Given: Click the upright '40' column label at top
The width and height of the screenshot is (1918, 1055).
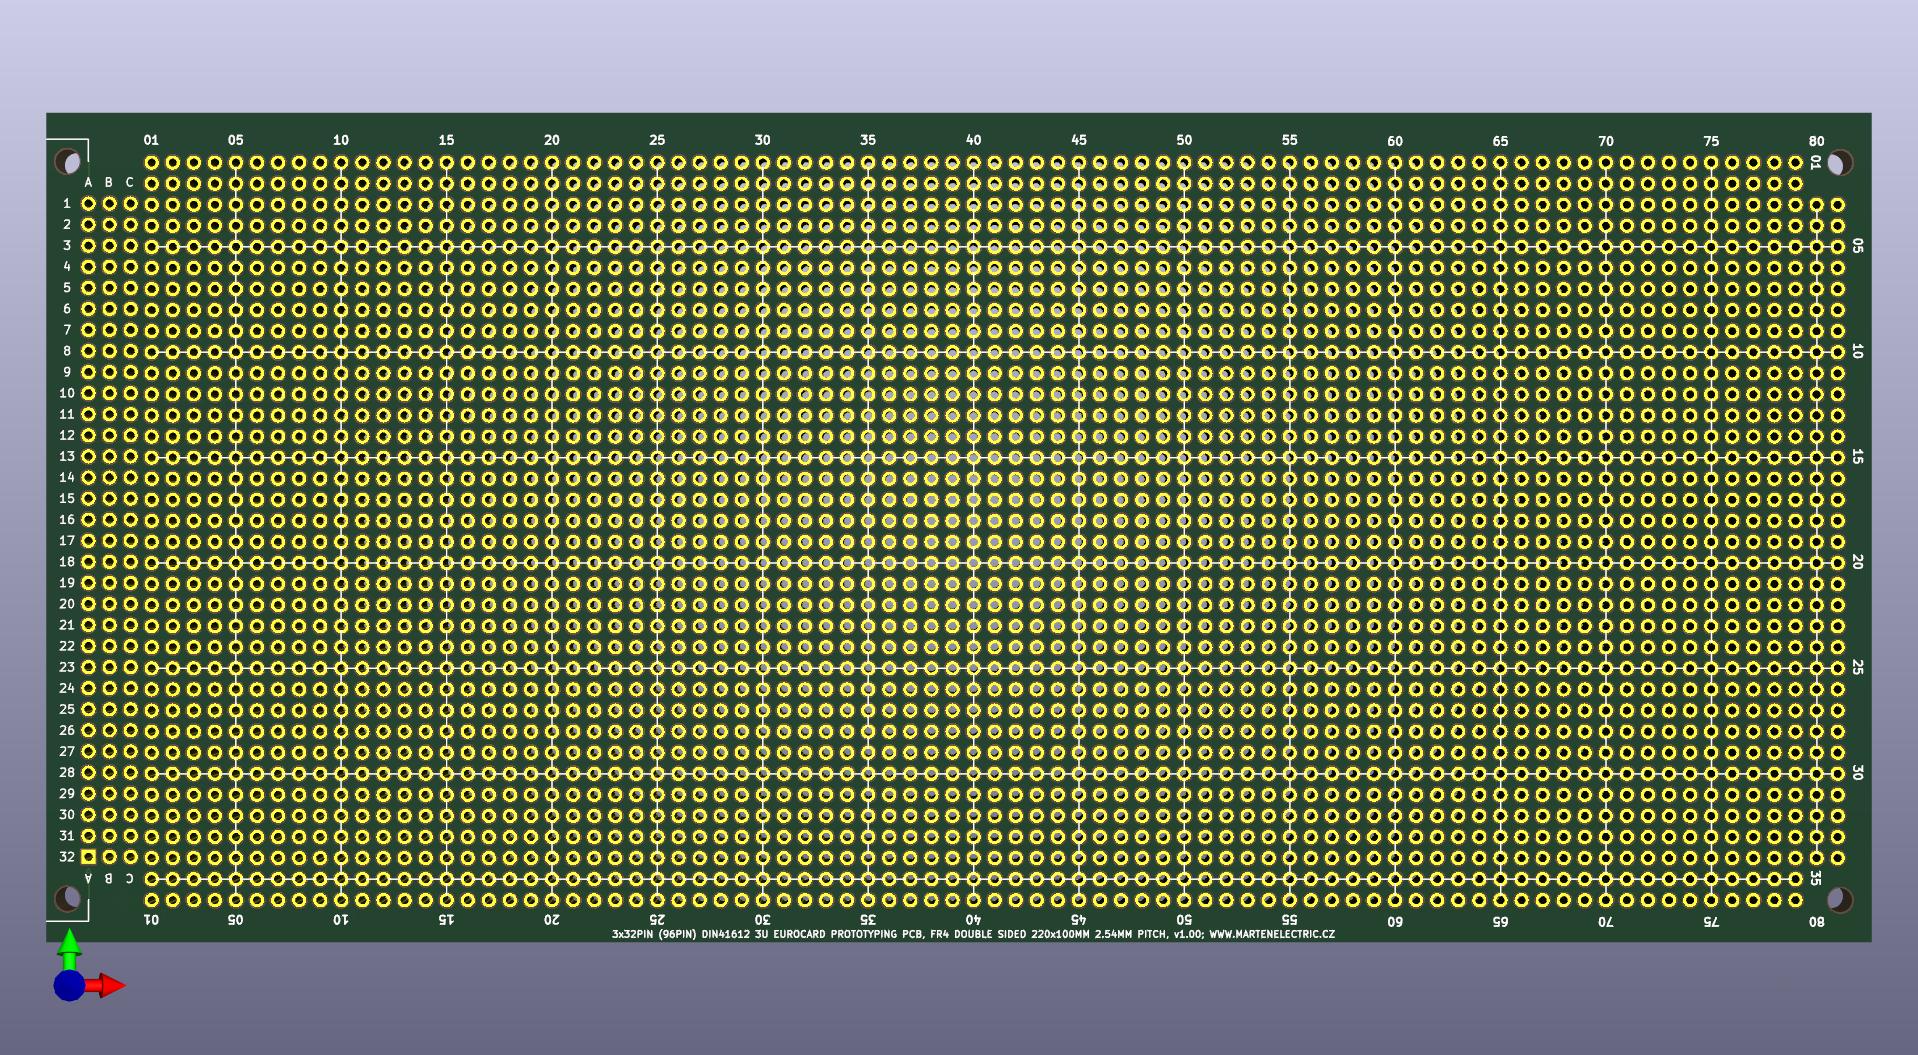Looking at the screenshot, I should coord(973,140).
